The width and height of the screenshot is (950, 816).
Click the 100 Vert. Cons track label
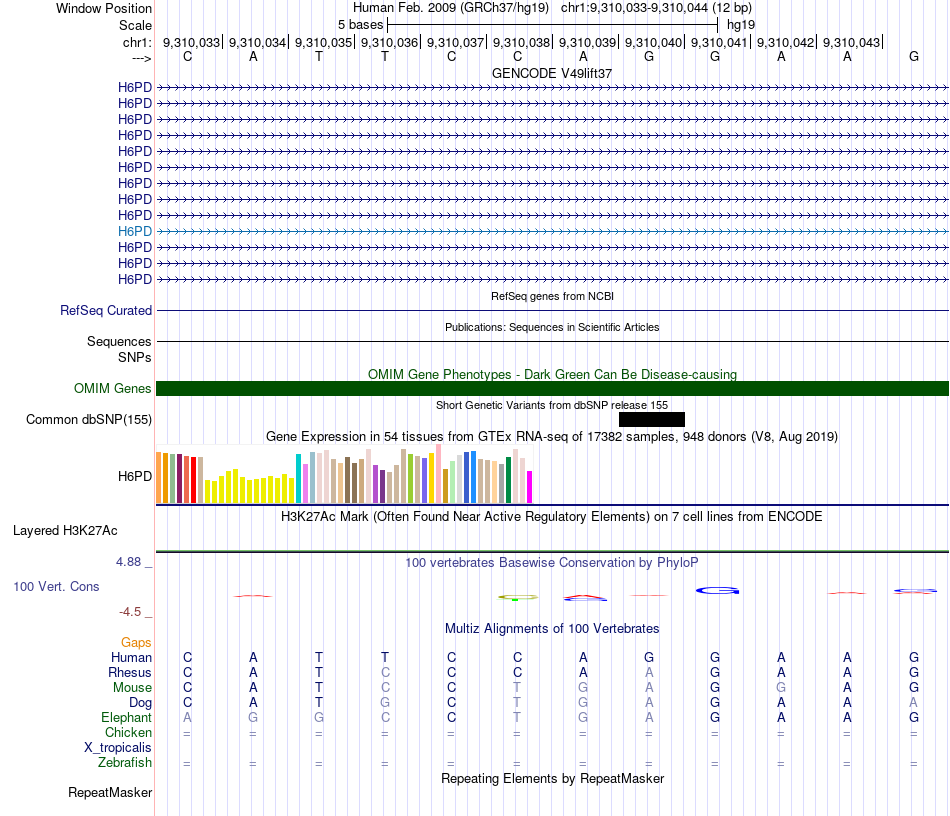56,586
